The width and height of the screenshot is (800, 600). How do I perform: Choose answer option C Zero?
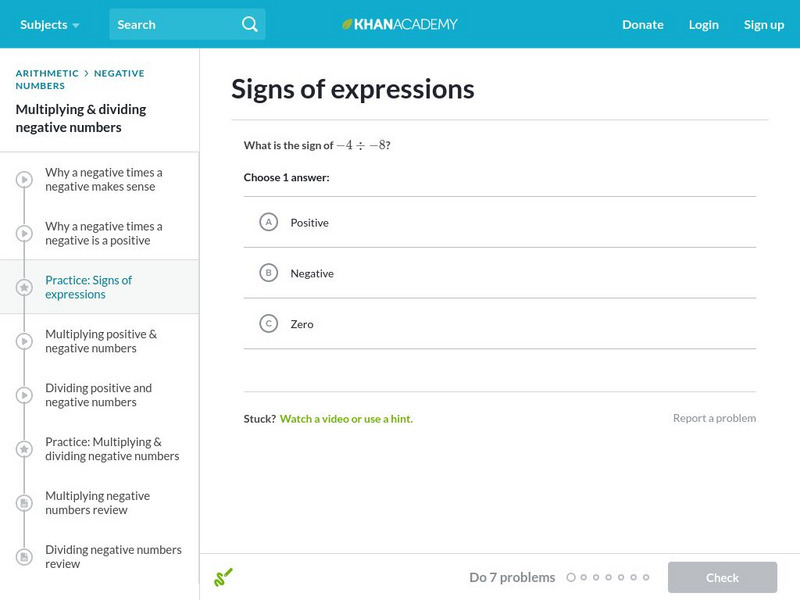268,324
